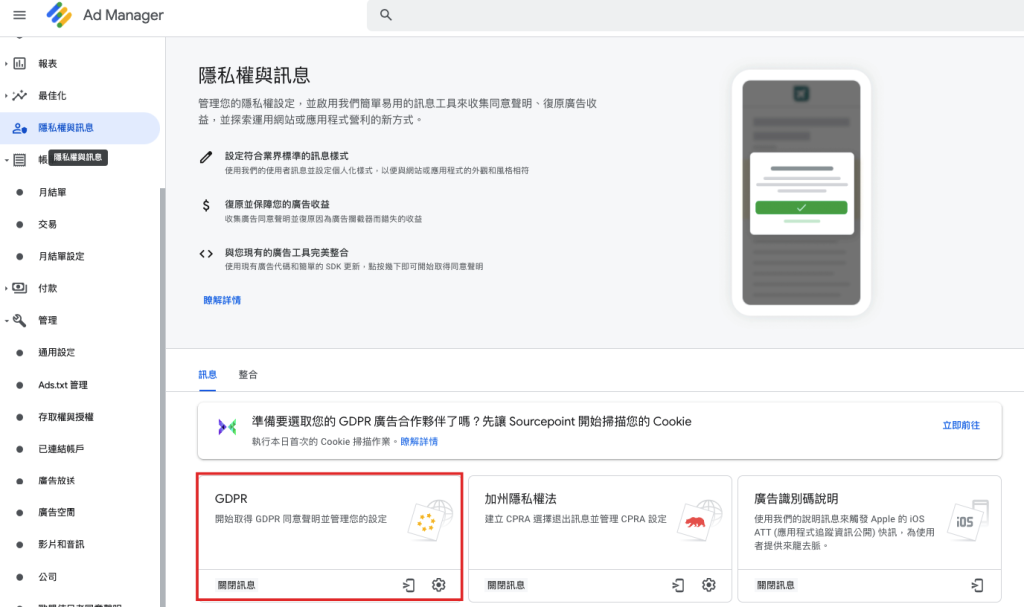The height and width of the screenshot is (607, 1024).
Task: Expand the 最佳化 sidebar section arrow
Action: pyautogui.click(x=7, y=95)
